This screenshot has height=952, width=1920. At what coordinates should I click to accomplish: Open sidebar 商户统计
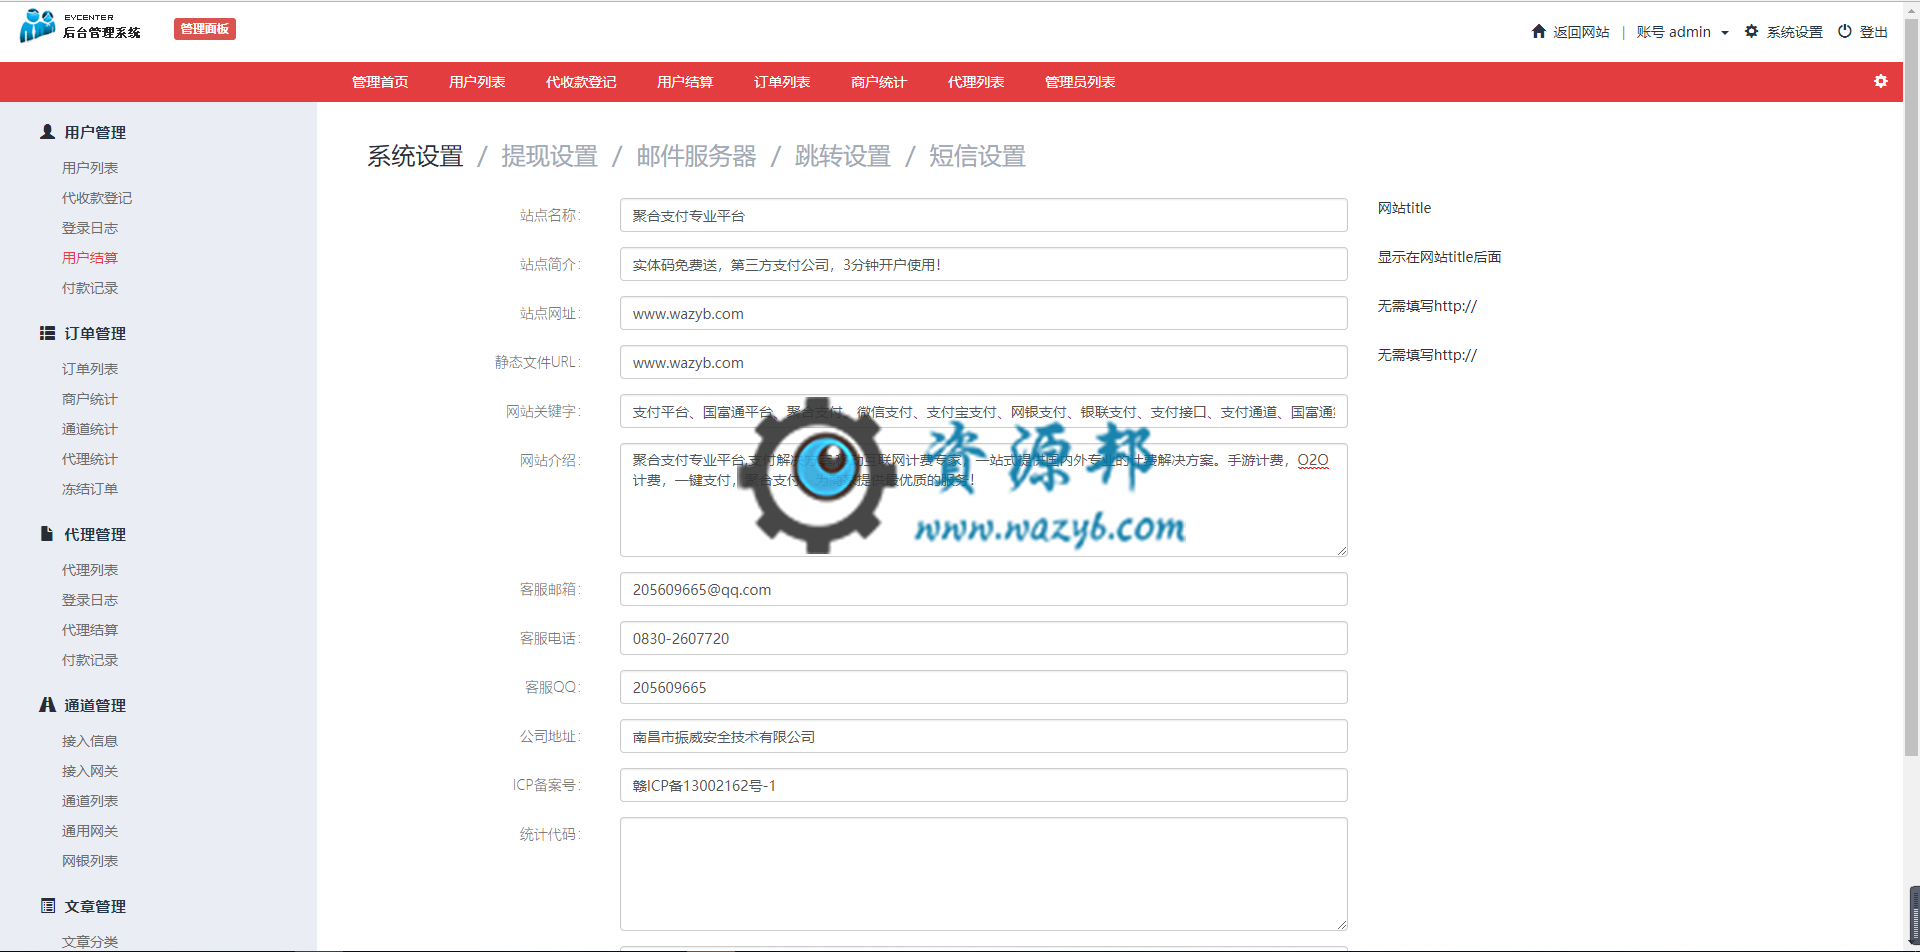[x=90, y=399]
